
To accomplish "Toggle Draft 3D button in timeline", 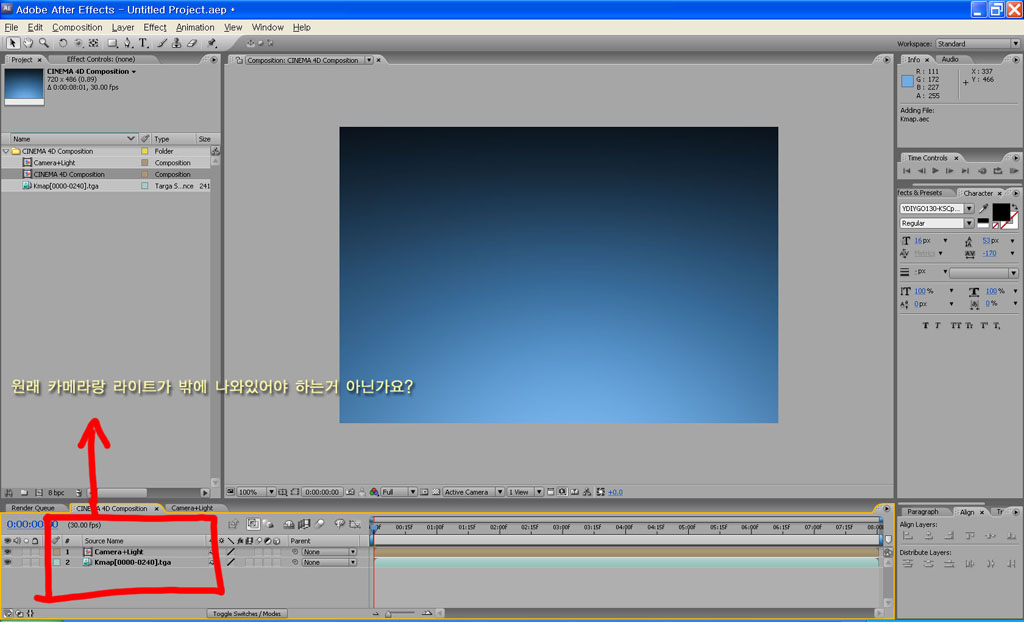I will pos(267,524).
